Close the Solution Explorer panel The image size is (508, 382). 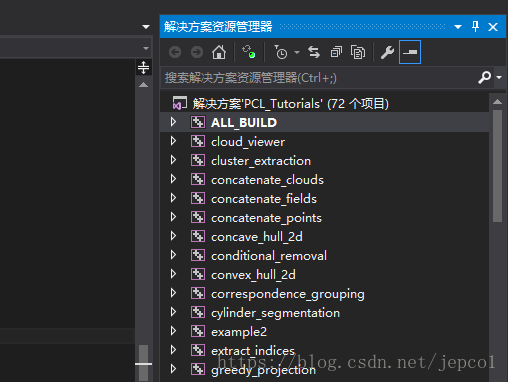(x=493, y=27)
